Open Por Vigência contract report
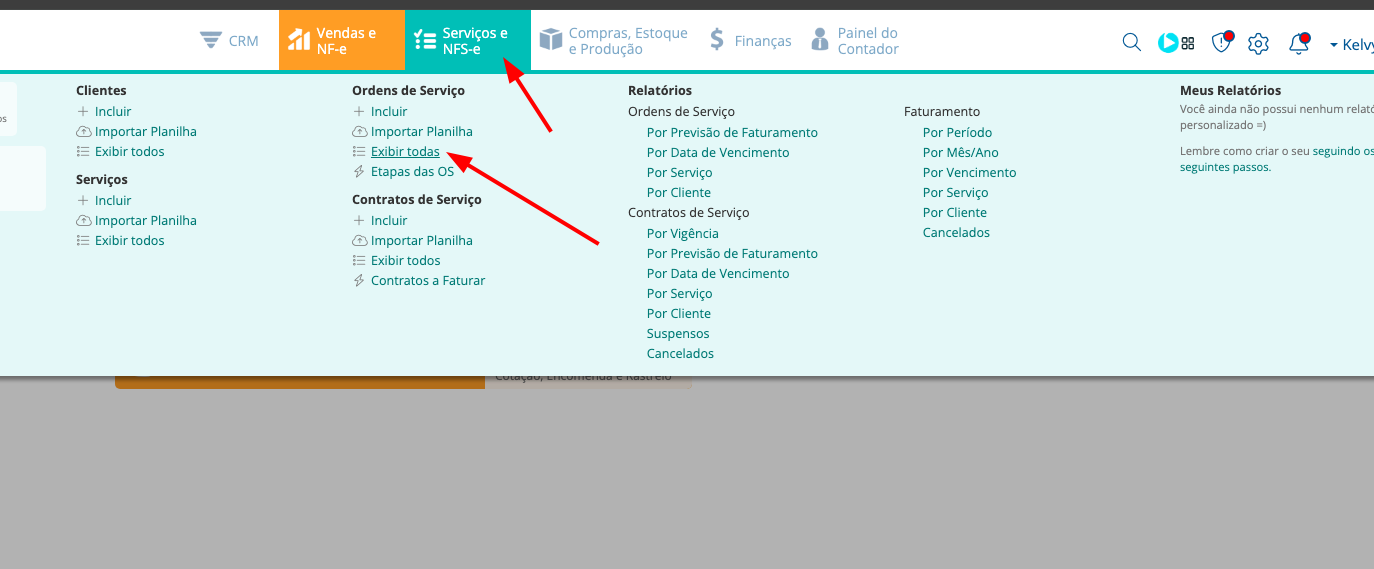 click(x=682, y=233)
